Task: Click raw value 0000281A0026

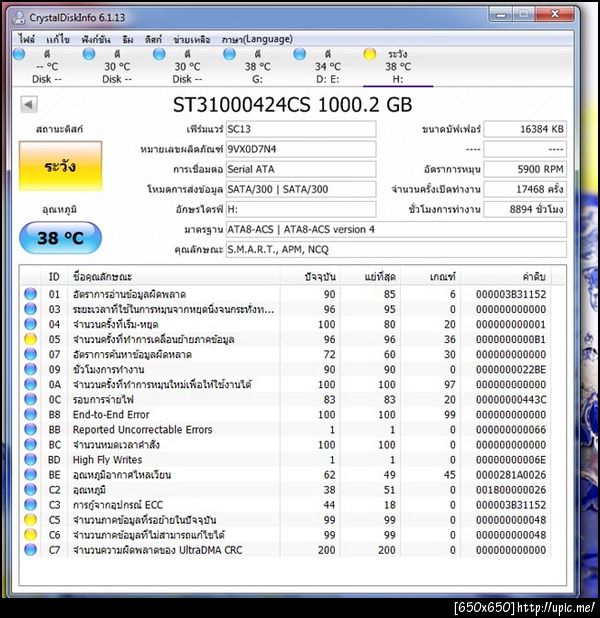Action: (511, 475)
